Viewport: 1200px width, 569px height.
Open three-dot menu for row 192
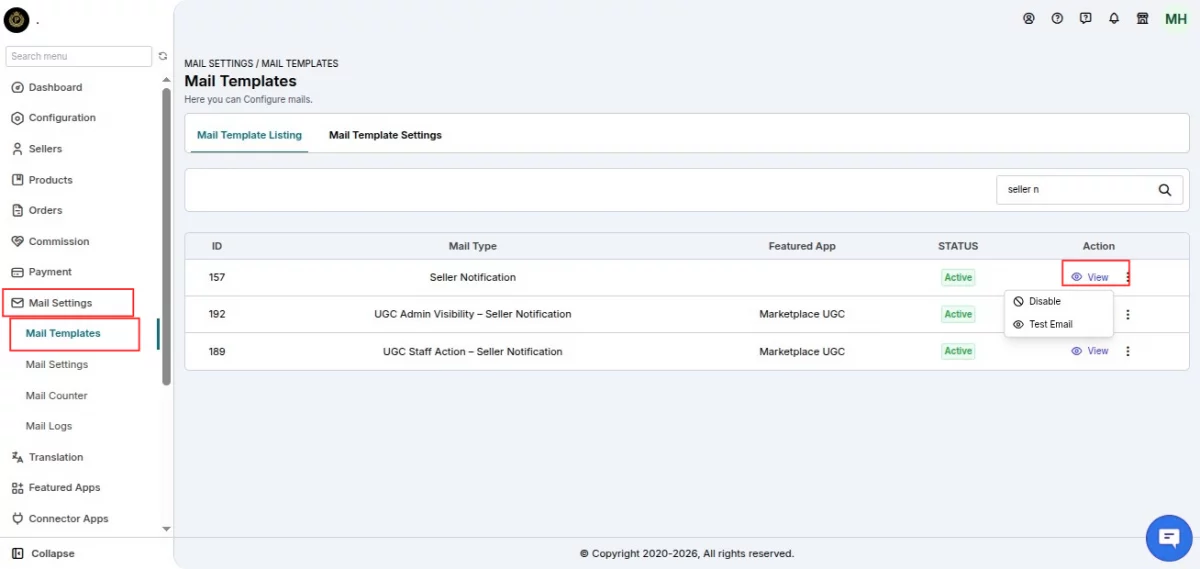pyautogui.click(x=1128, y=314)
